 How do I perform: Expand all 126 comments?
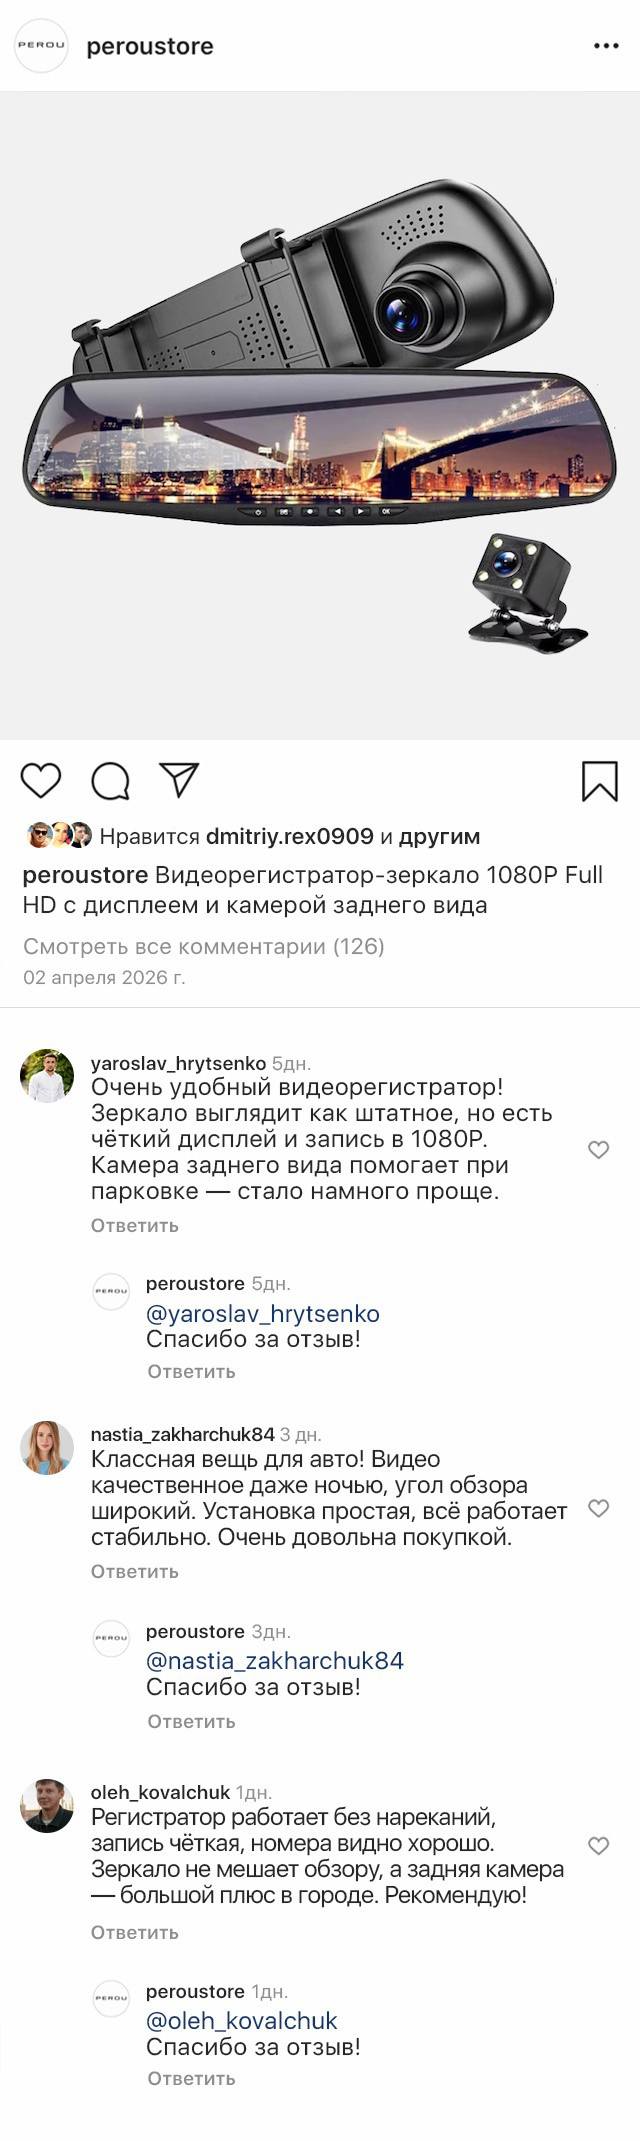coord(203,946)
